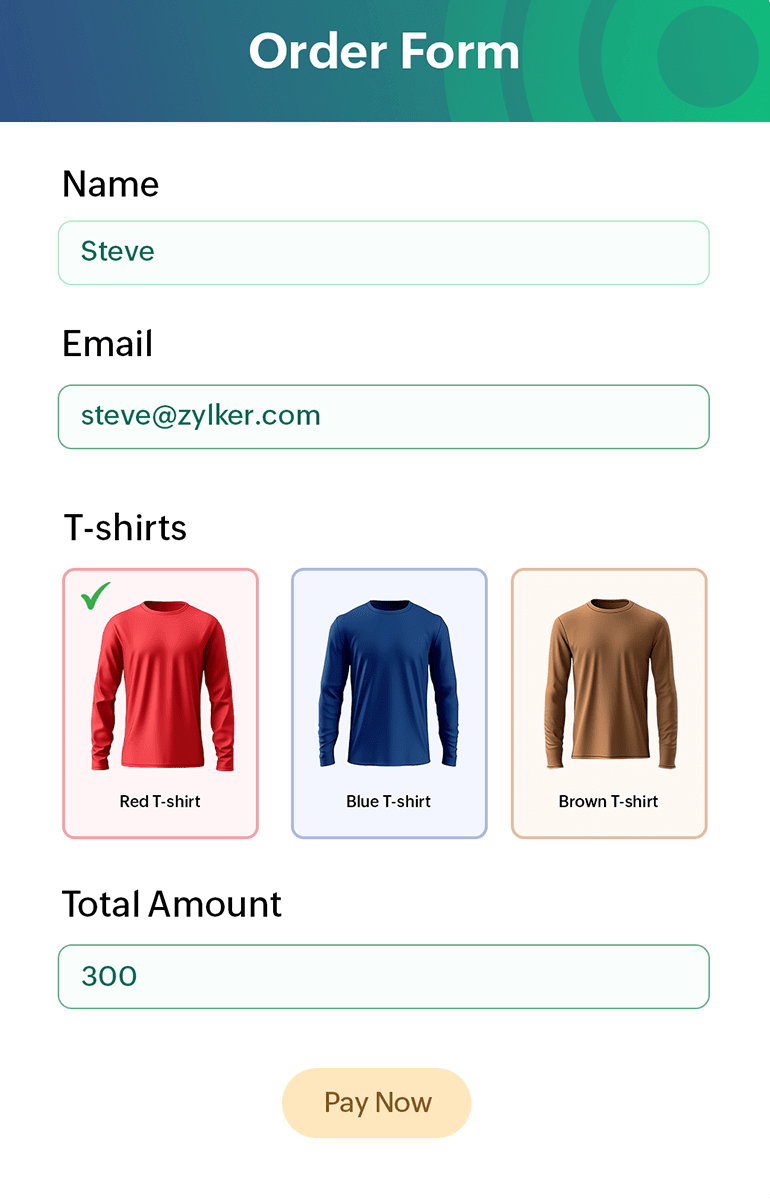This screenshot has width=770, height=1199.
Task: Choose the Blue T-shirt option
Action: 389,703
